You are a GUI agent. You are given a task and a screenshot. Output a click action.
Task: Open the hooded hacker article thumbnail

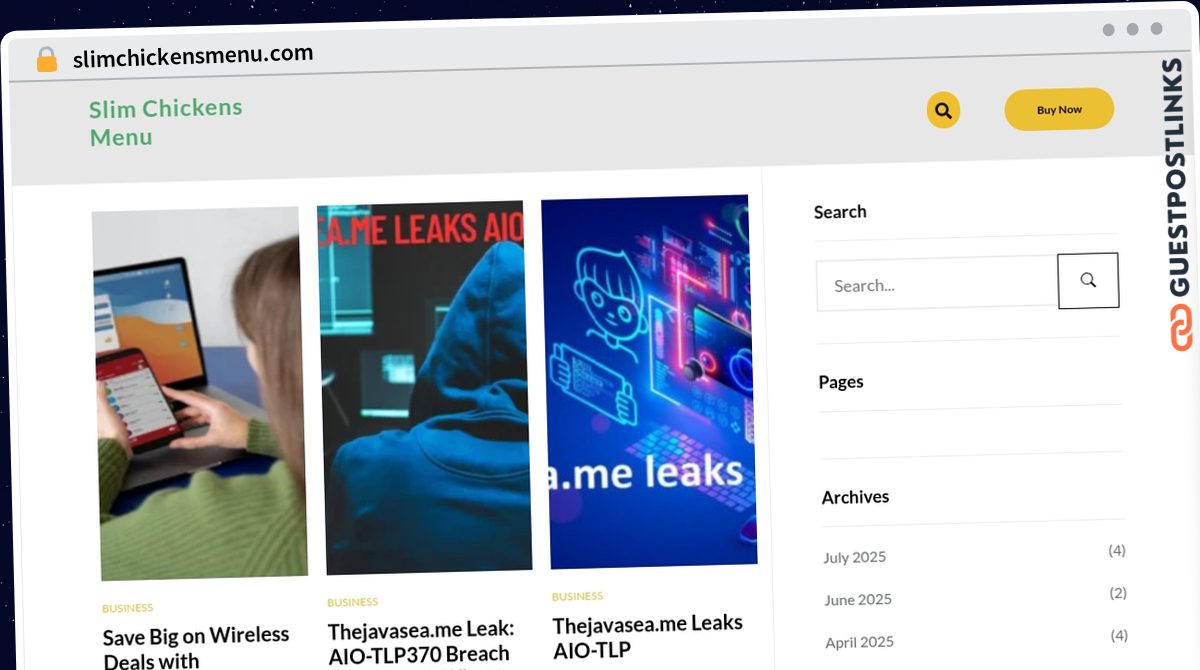[x=425, y=387]
